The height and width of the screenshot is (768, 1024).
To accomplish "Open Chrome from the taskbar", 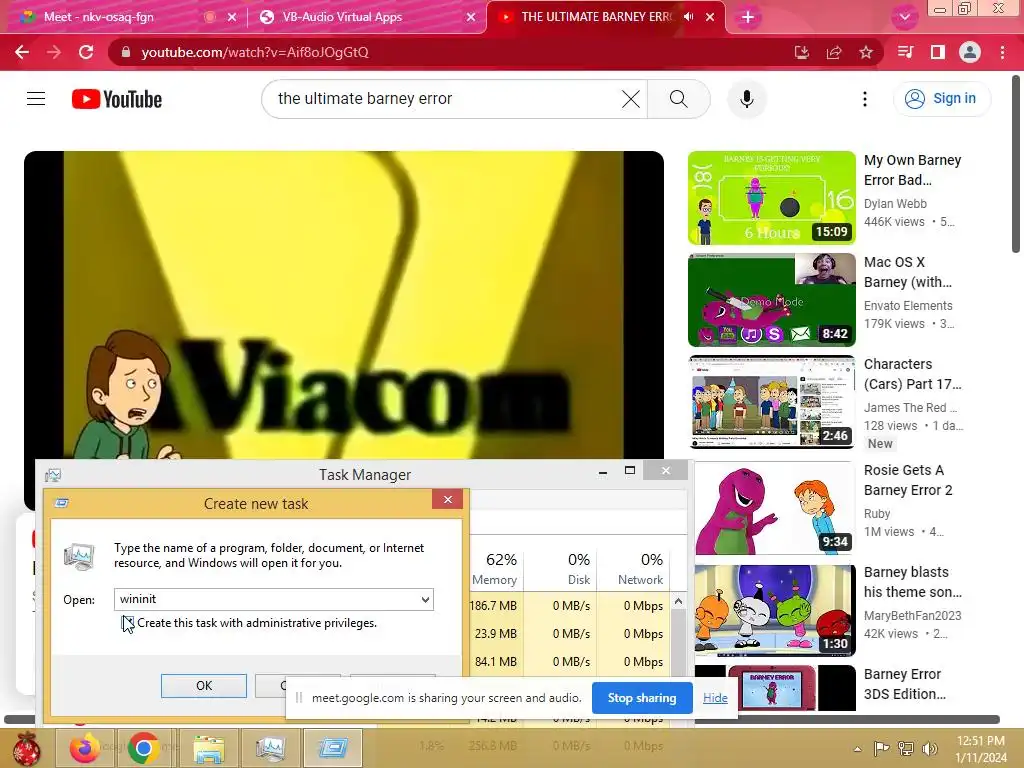I will pos(144,748).
